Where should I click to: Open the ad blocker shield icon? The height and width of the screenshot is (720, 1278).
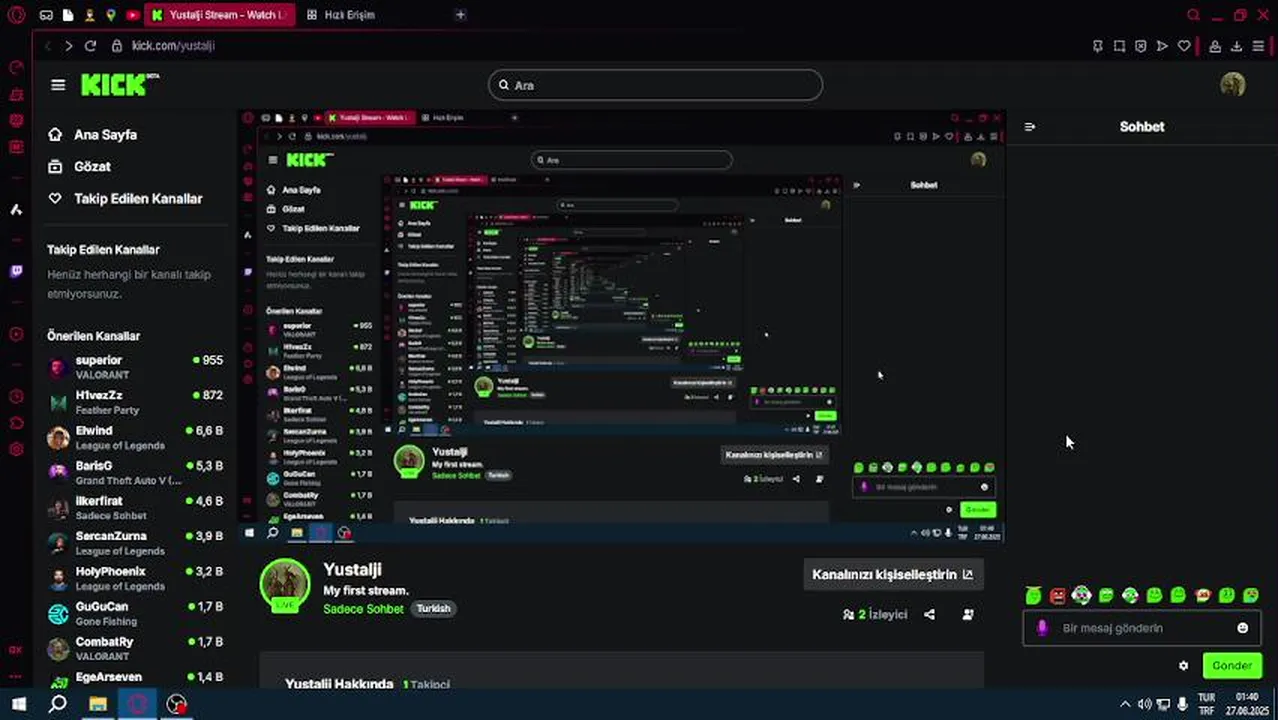(1140, 46)
